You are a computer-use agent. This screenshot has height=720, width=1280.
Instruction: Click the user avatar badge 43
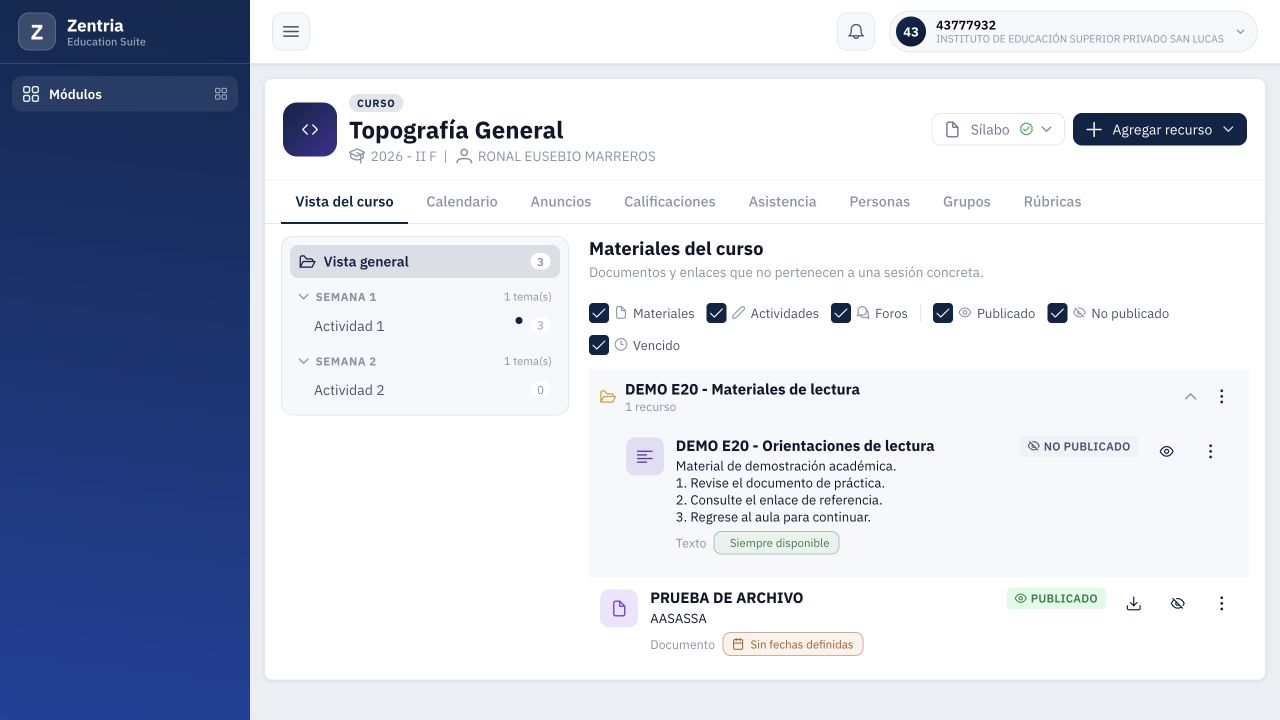coord(911,32)
